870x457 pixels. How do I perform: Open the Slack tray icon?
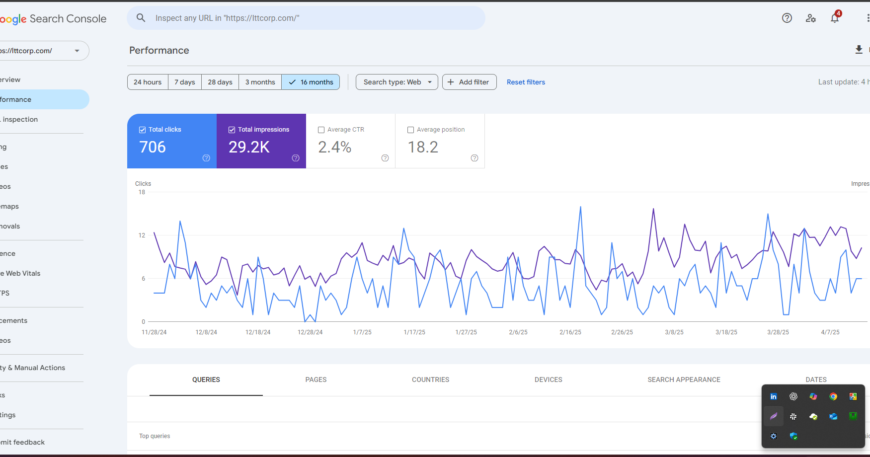[x=793, y=416]
